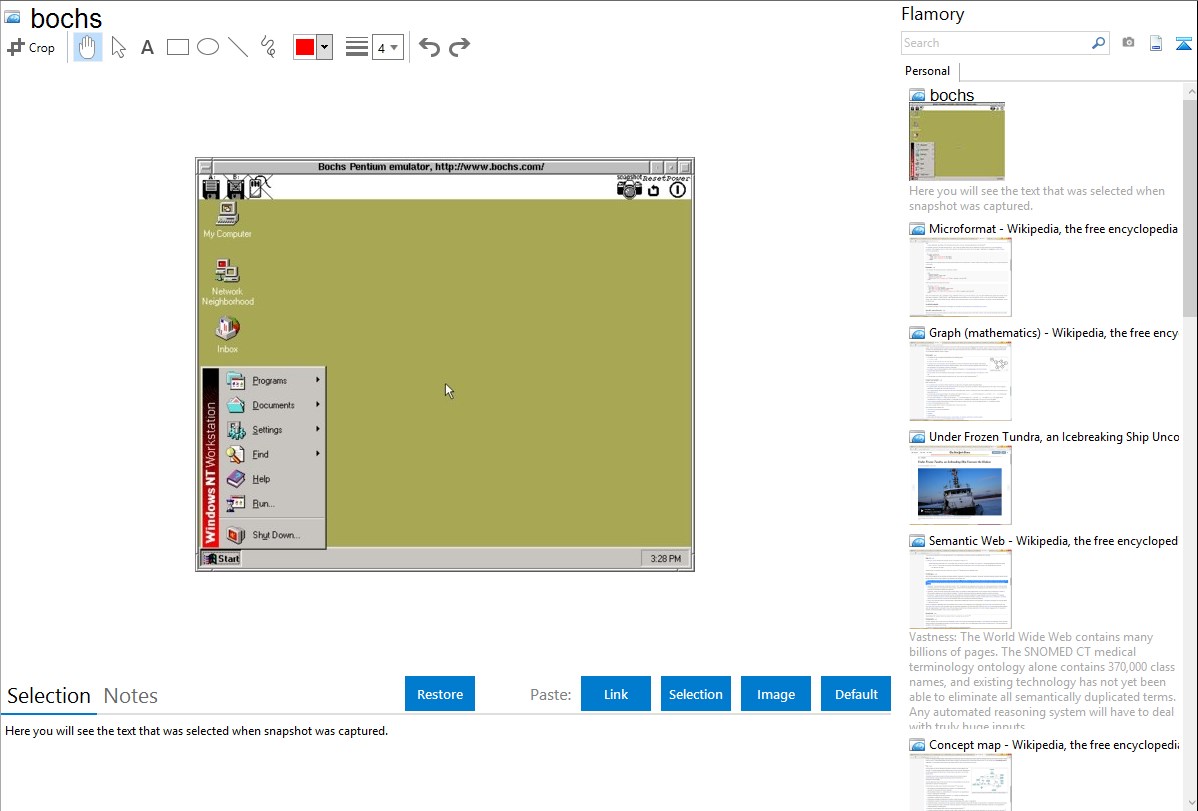Click the Concept map - Wikipedia title
Screen dimensions: 1198x811
tap(1053, 744)
